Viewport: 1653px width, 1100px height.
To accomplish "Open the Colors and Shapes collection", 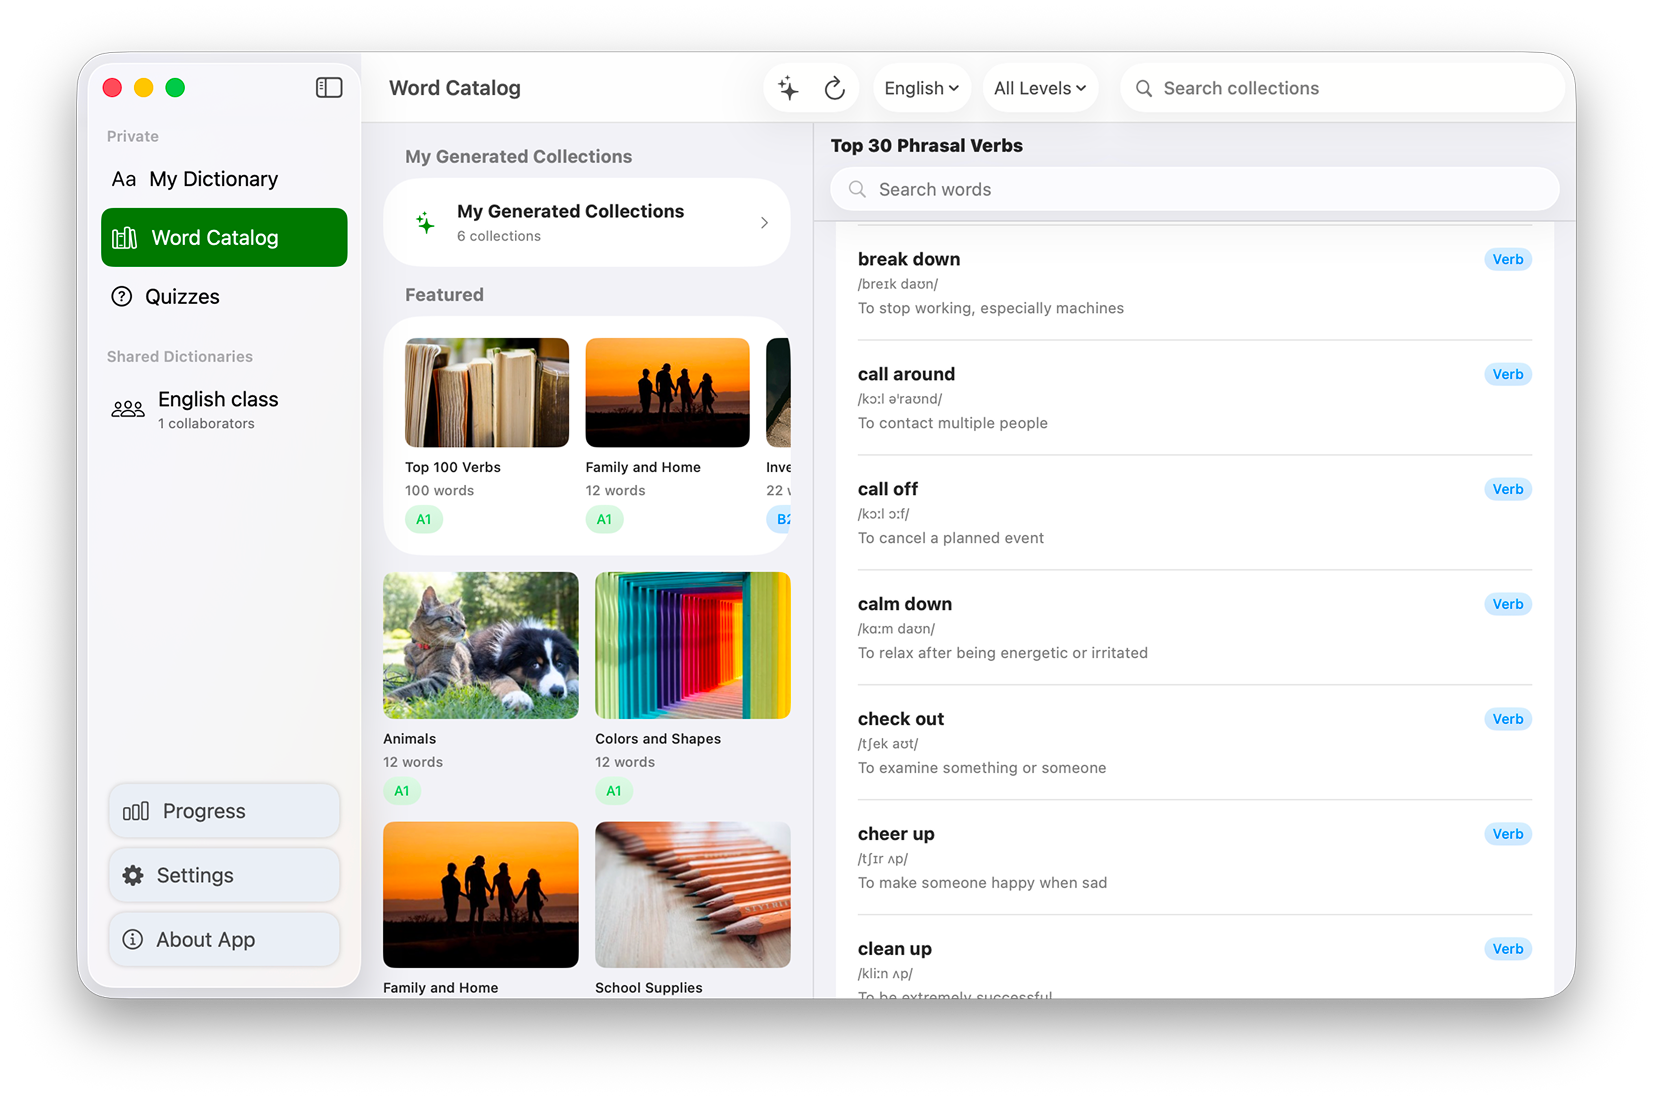I will tap(692, 645).
